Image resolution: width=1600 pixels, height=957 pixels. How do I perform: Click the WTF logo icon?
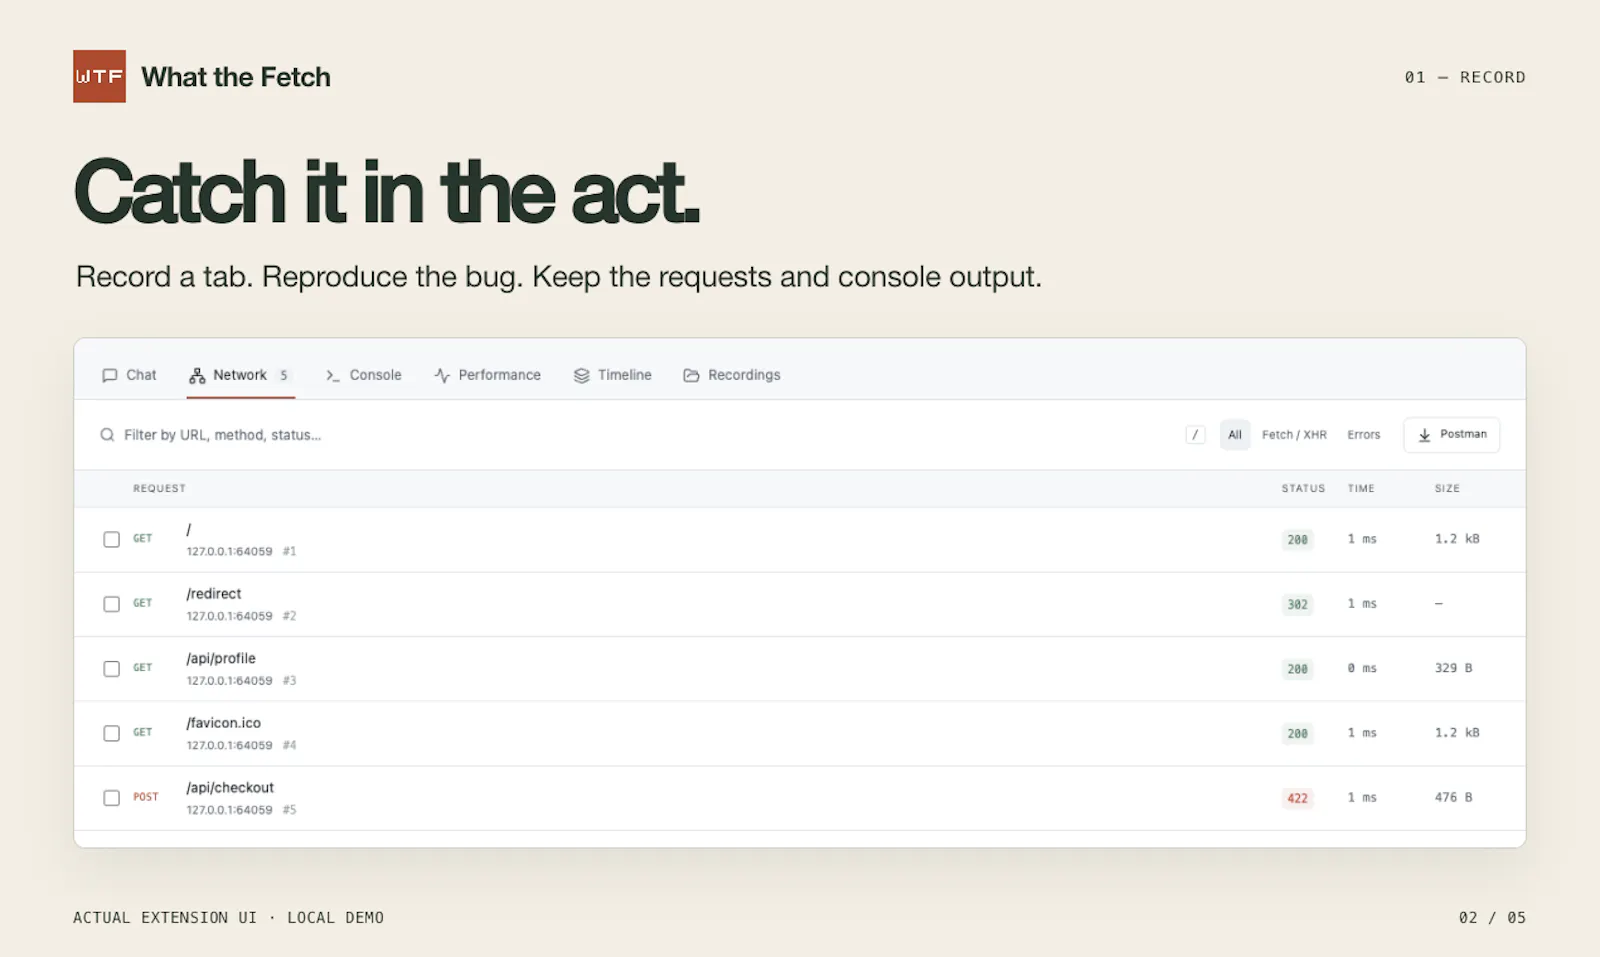[99, 76]
